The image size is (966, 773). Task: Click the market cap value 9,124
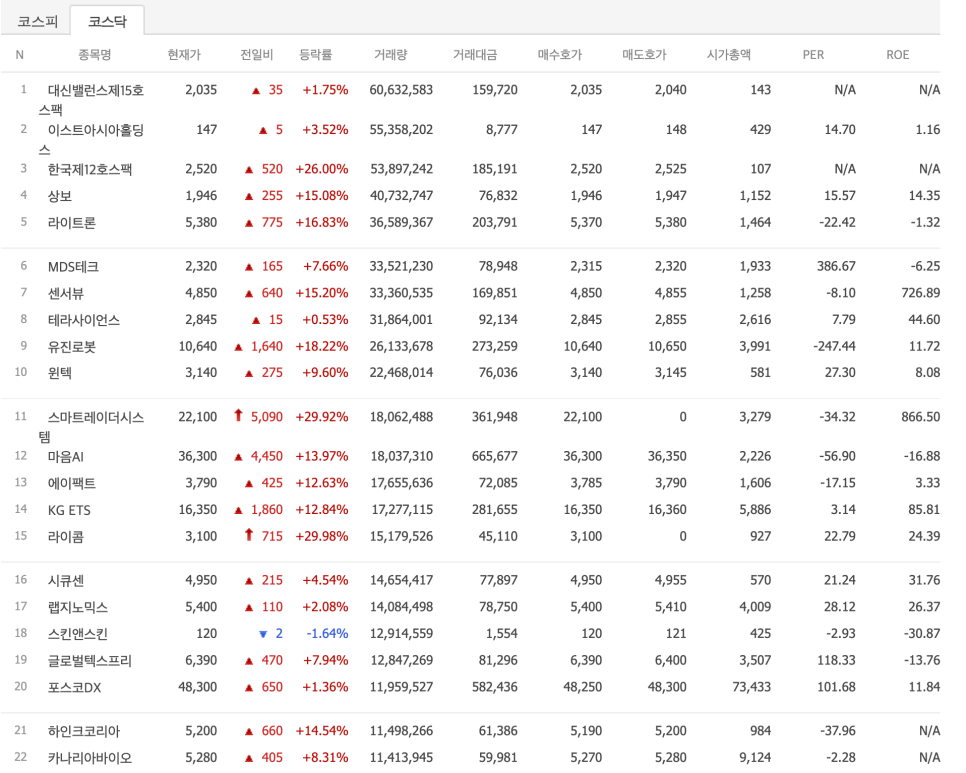click(755, 758)
